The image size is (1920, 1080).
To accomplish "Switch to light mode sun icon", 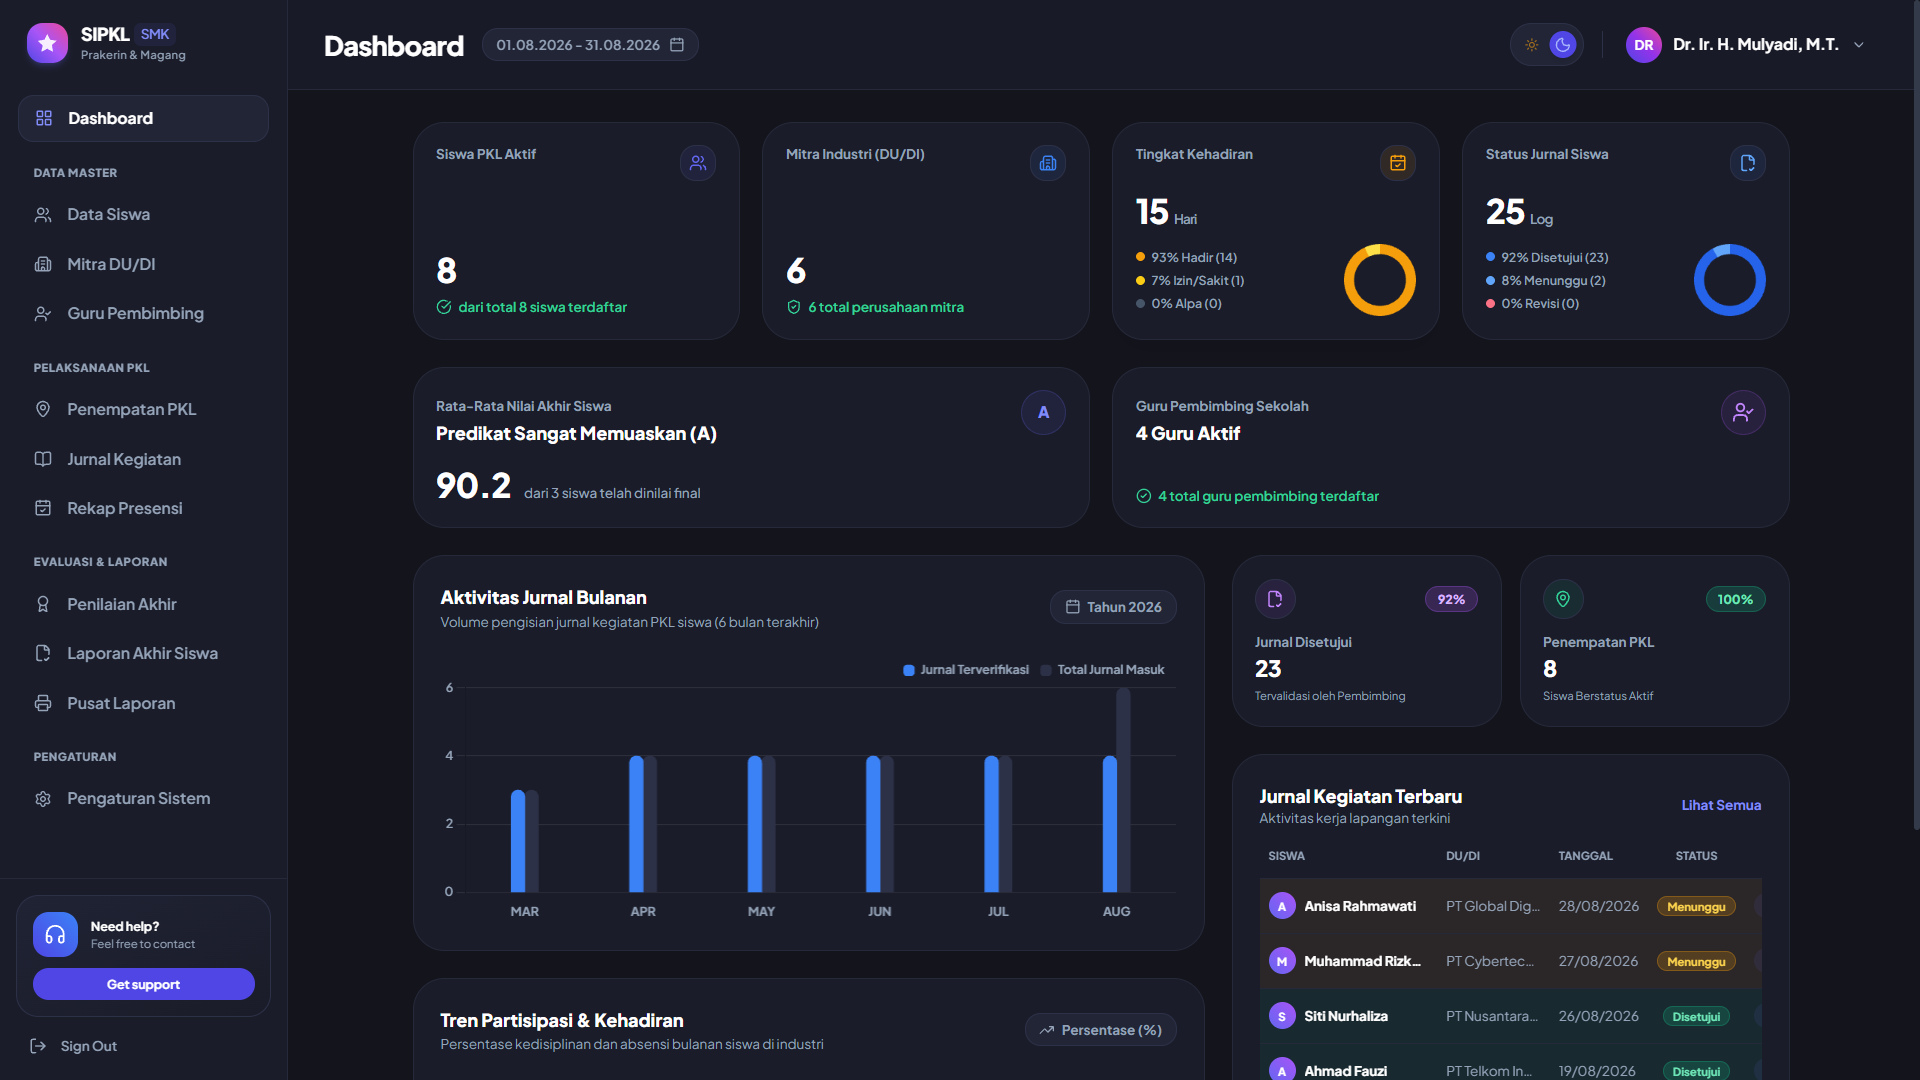I will click(1531, 45).
